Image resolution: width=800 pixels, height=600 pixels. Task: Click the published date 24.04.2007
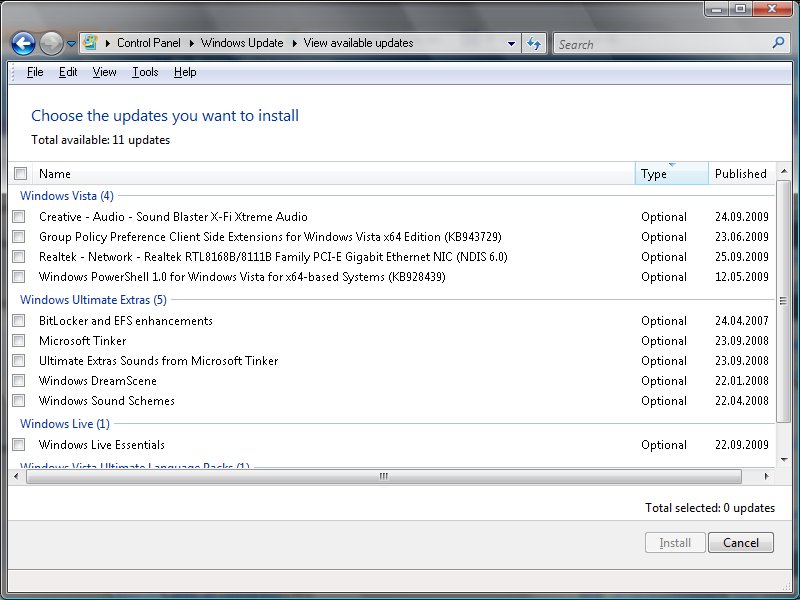pyautogui.click(x=742, y=321)
